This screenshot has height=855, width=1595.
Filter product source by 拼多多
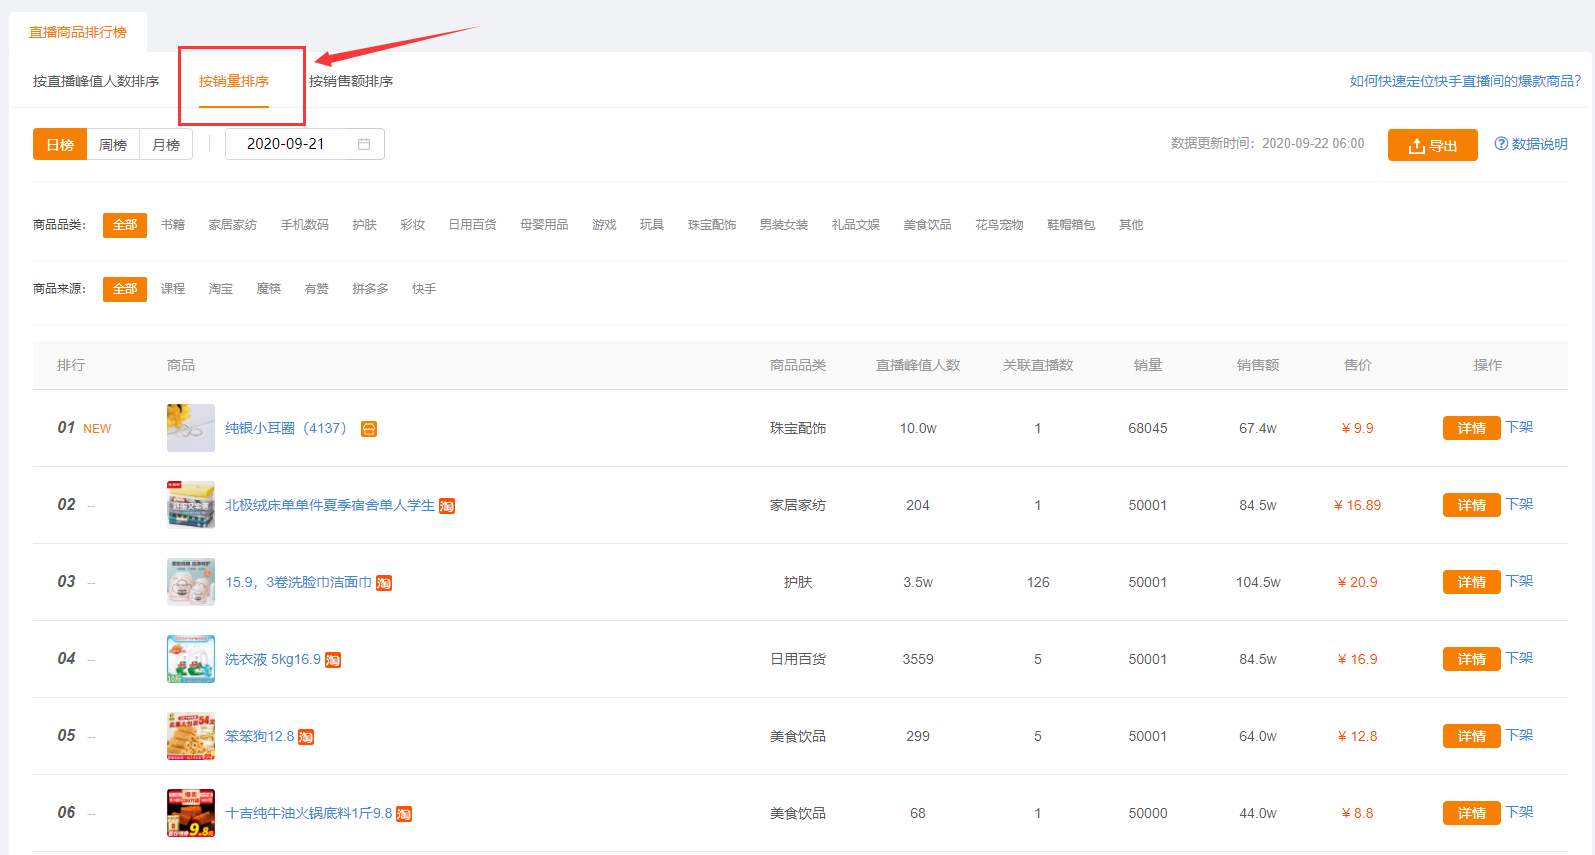[370, 289]
